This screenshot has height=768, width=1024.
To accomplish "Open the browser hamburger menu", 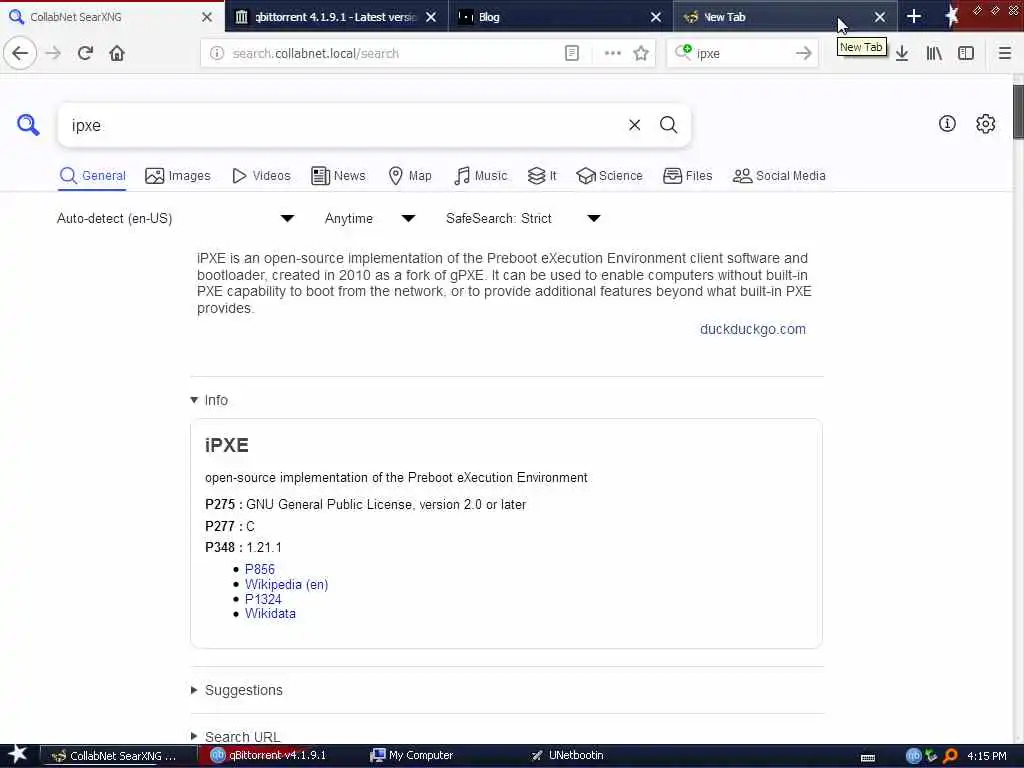I will tap(1004, 54).
